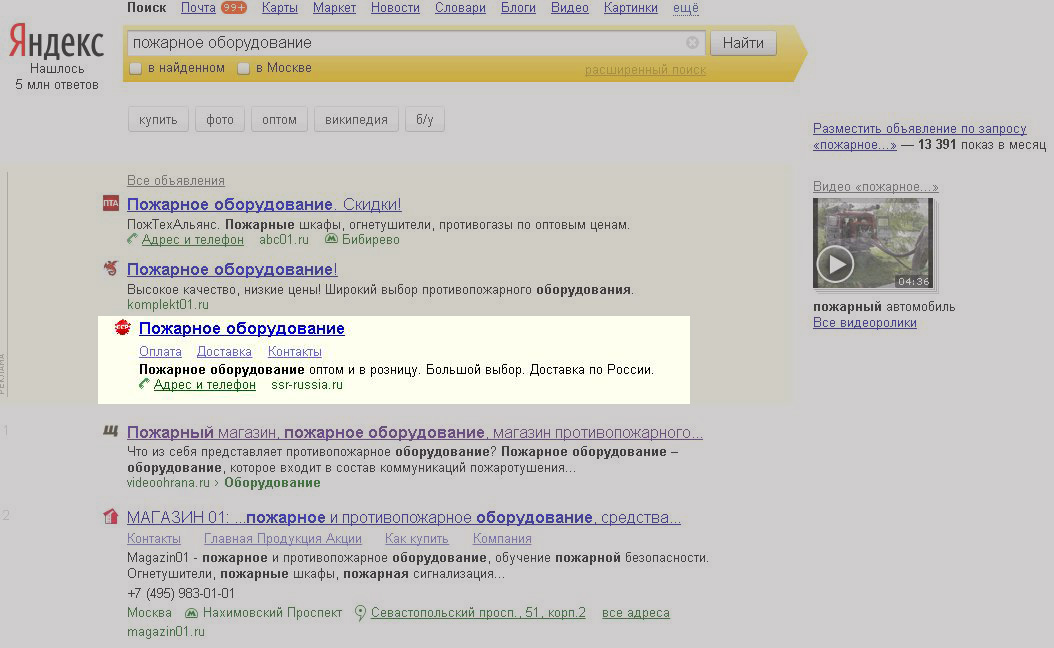Click the red dragon favicon of komplekt01.ru ad

pyautogui.click(x=111, y=268)
